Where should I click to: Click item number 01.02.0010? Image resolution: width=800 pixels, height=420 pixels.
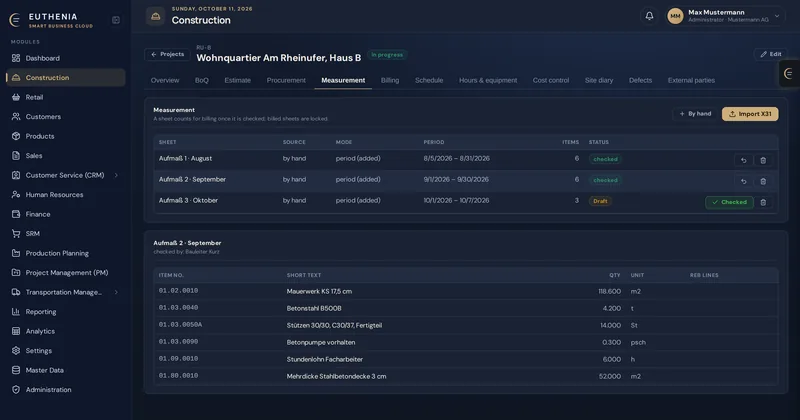tap(178, 291)
